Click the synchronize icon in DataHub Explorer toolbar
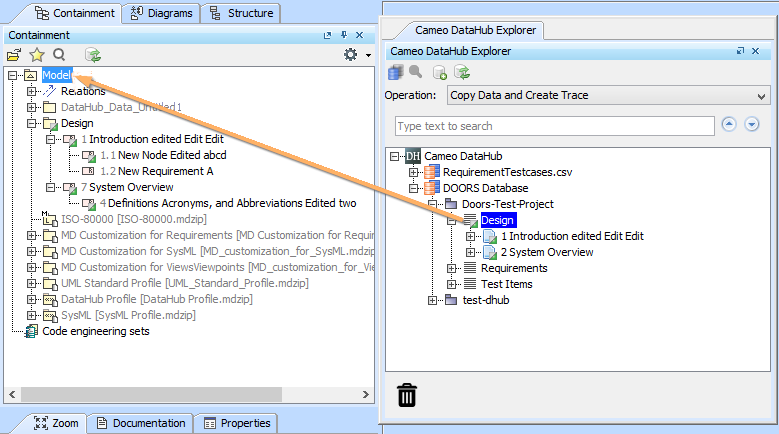This screenshot has width=779, height=434. [462, 72]
